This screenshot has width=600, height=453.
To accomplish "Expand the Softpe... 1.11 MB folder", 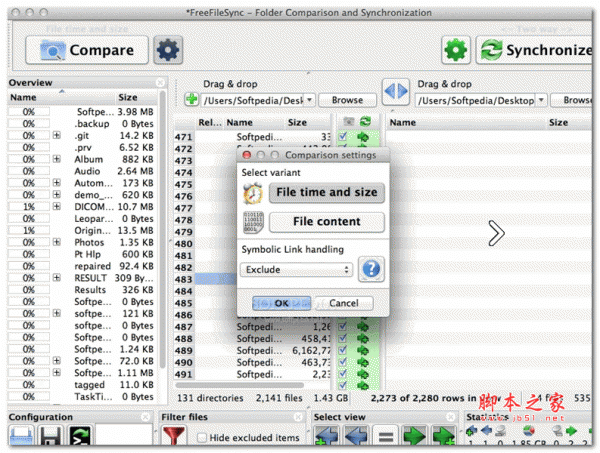I will tap(57, 372).
